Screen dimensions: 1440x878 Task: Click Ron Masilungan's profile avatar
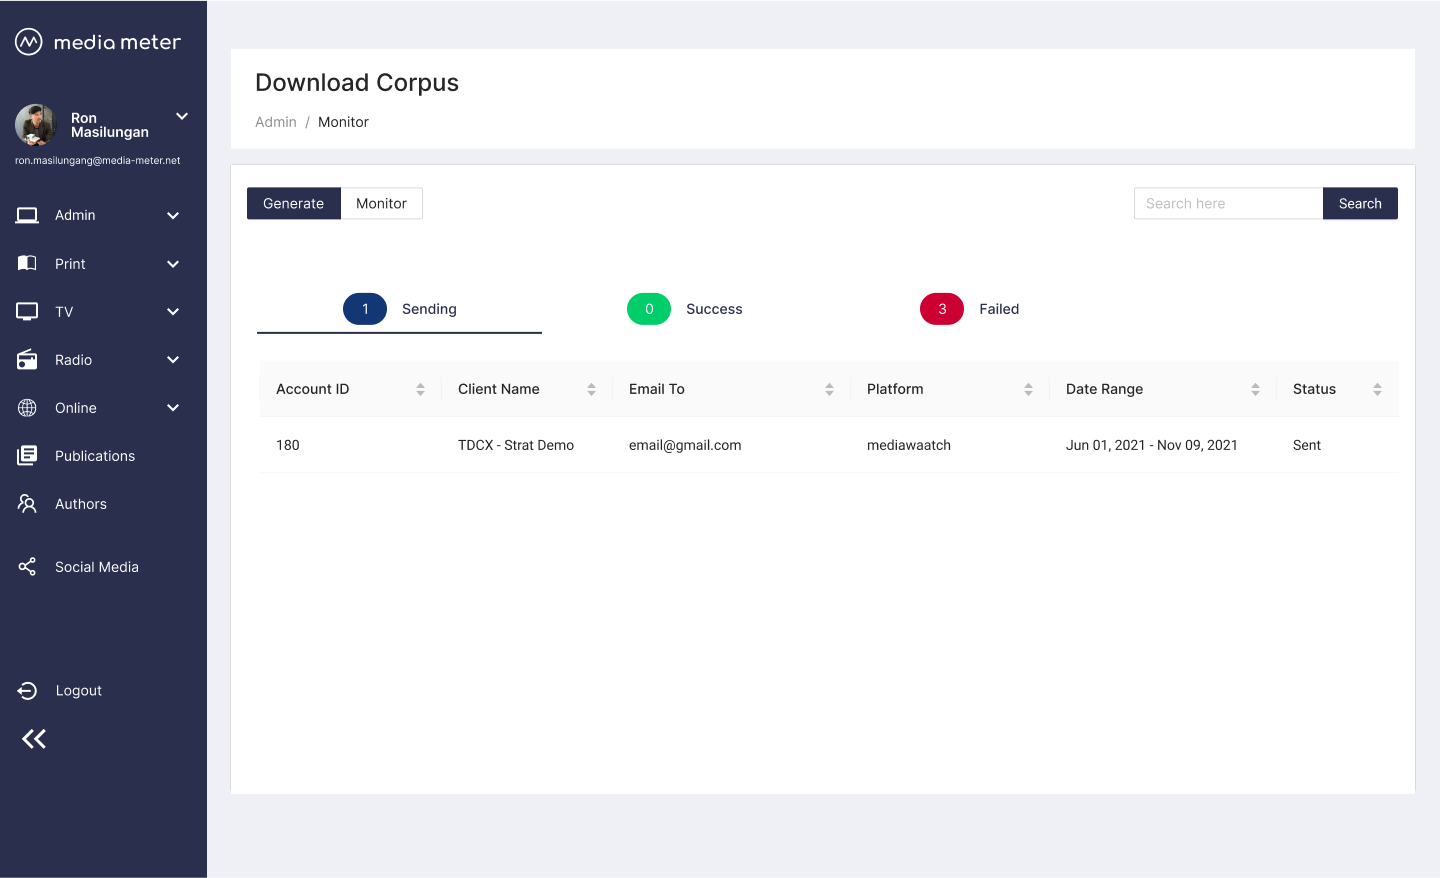coord(36,125)
